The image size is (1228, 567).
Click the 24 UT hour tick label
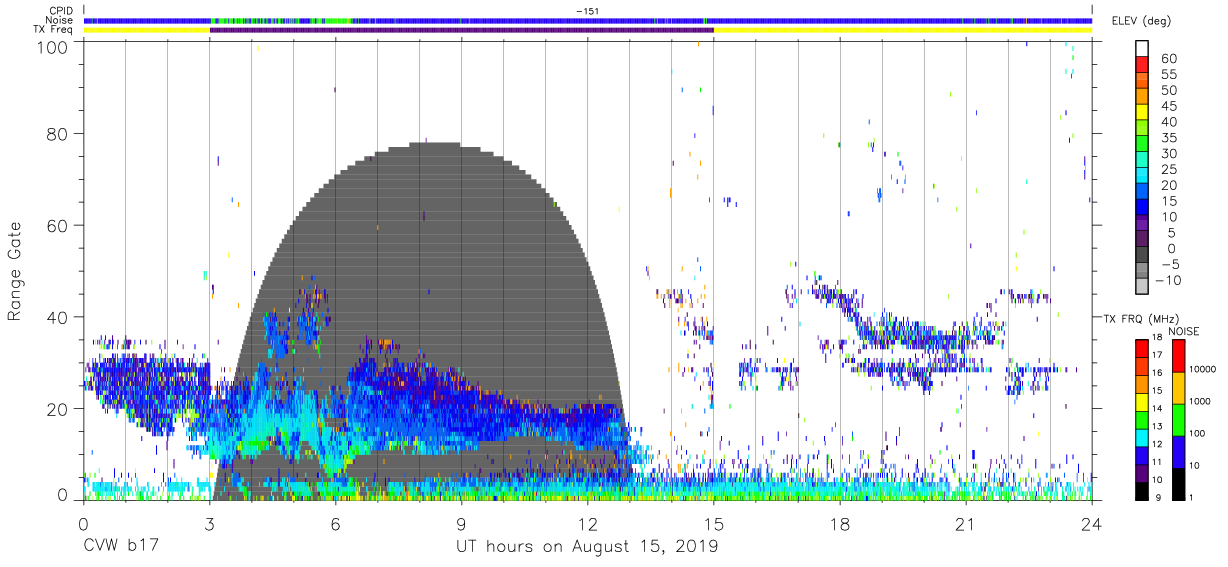click(x=1092, y=525)
